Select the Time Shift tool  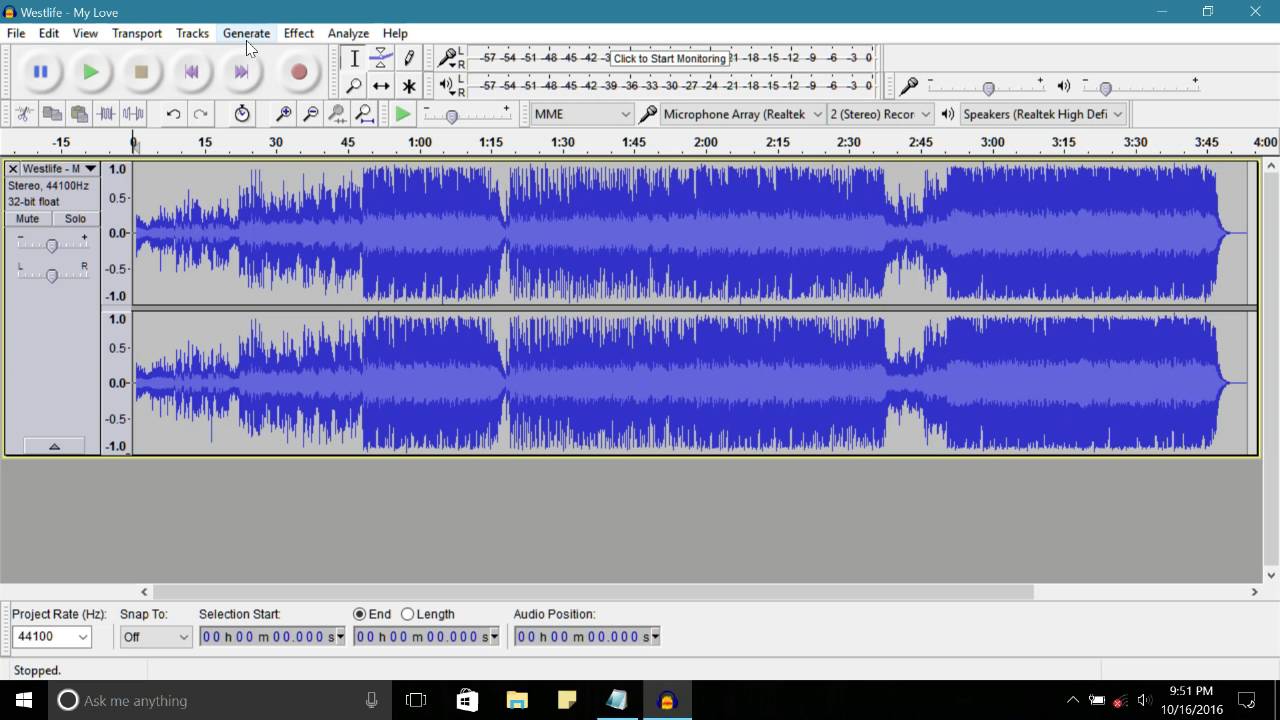click(381, 86)
